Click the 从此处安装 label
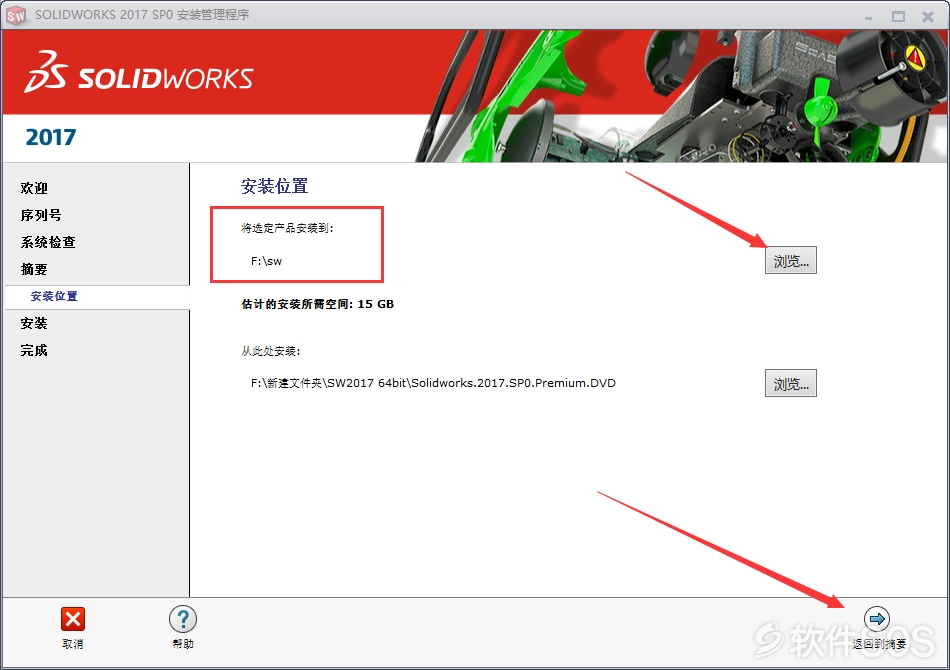Screen dimensions: 950x670 [x=271, y=351]
